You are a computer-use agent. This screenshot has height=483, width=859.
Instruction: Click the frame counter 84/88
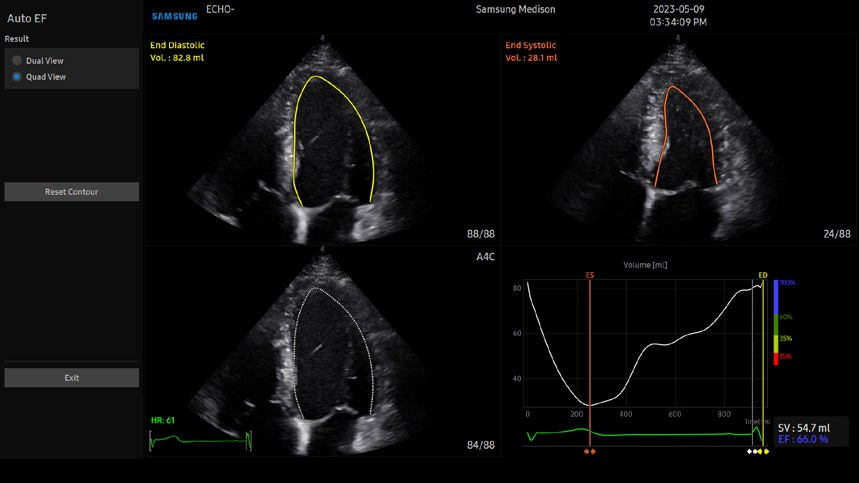coord(481,445)
